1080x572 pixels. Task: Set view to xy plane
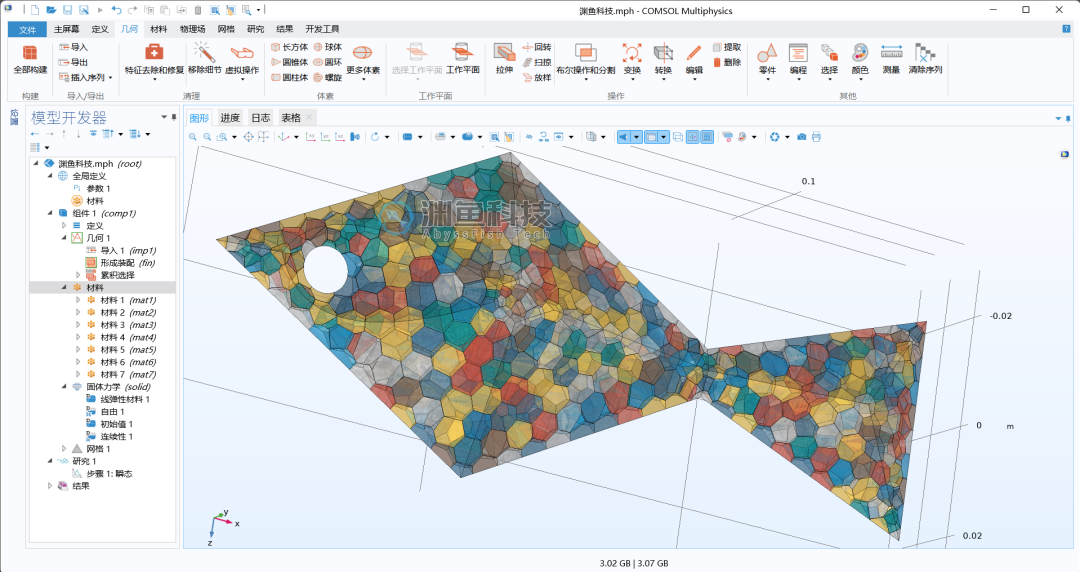pos(311,137)
